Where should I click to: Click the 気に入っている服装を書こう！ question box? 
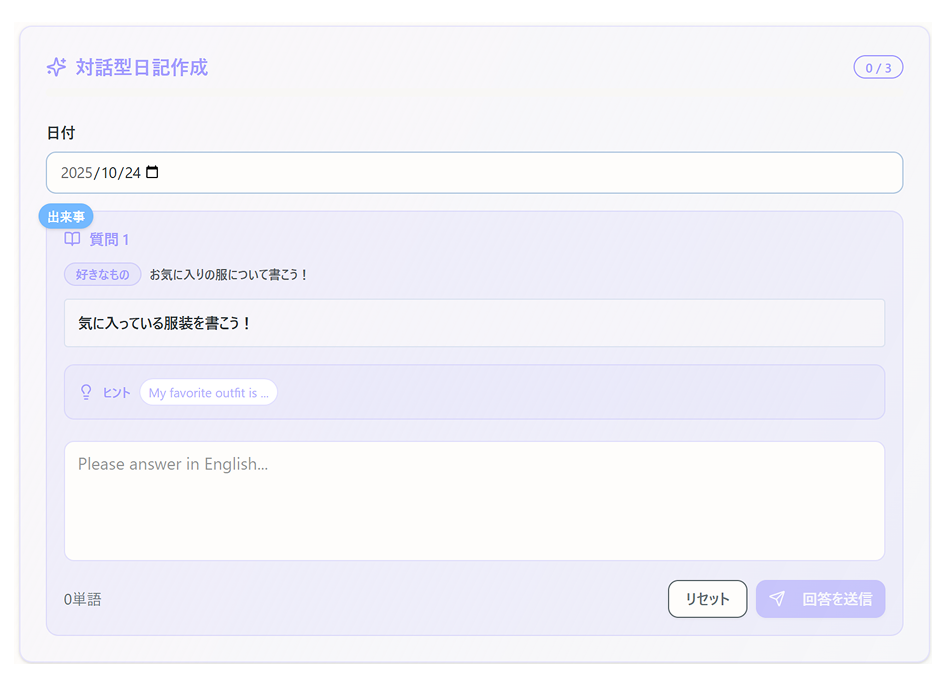474,323
